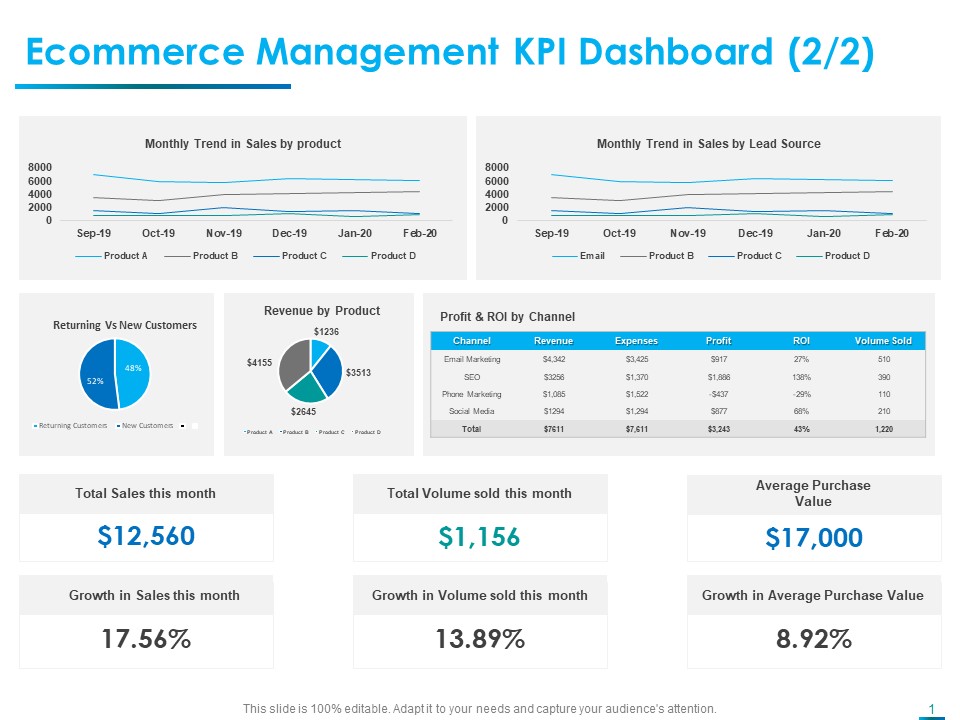Viewport: 960px width, 720px height.
Task: Select the Total row label in table
Action: (471, 429)
